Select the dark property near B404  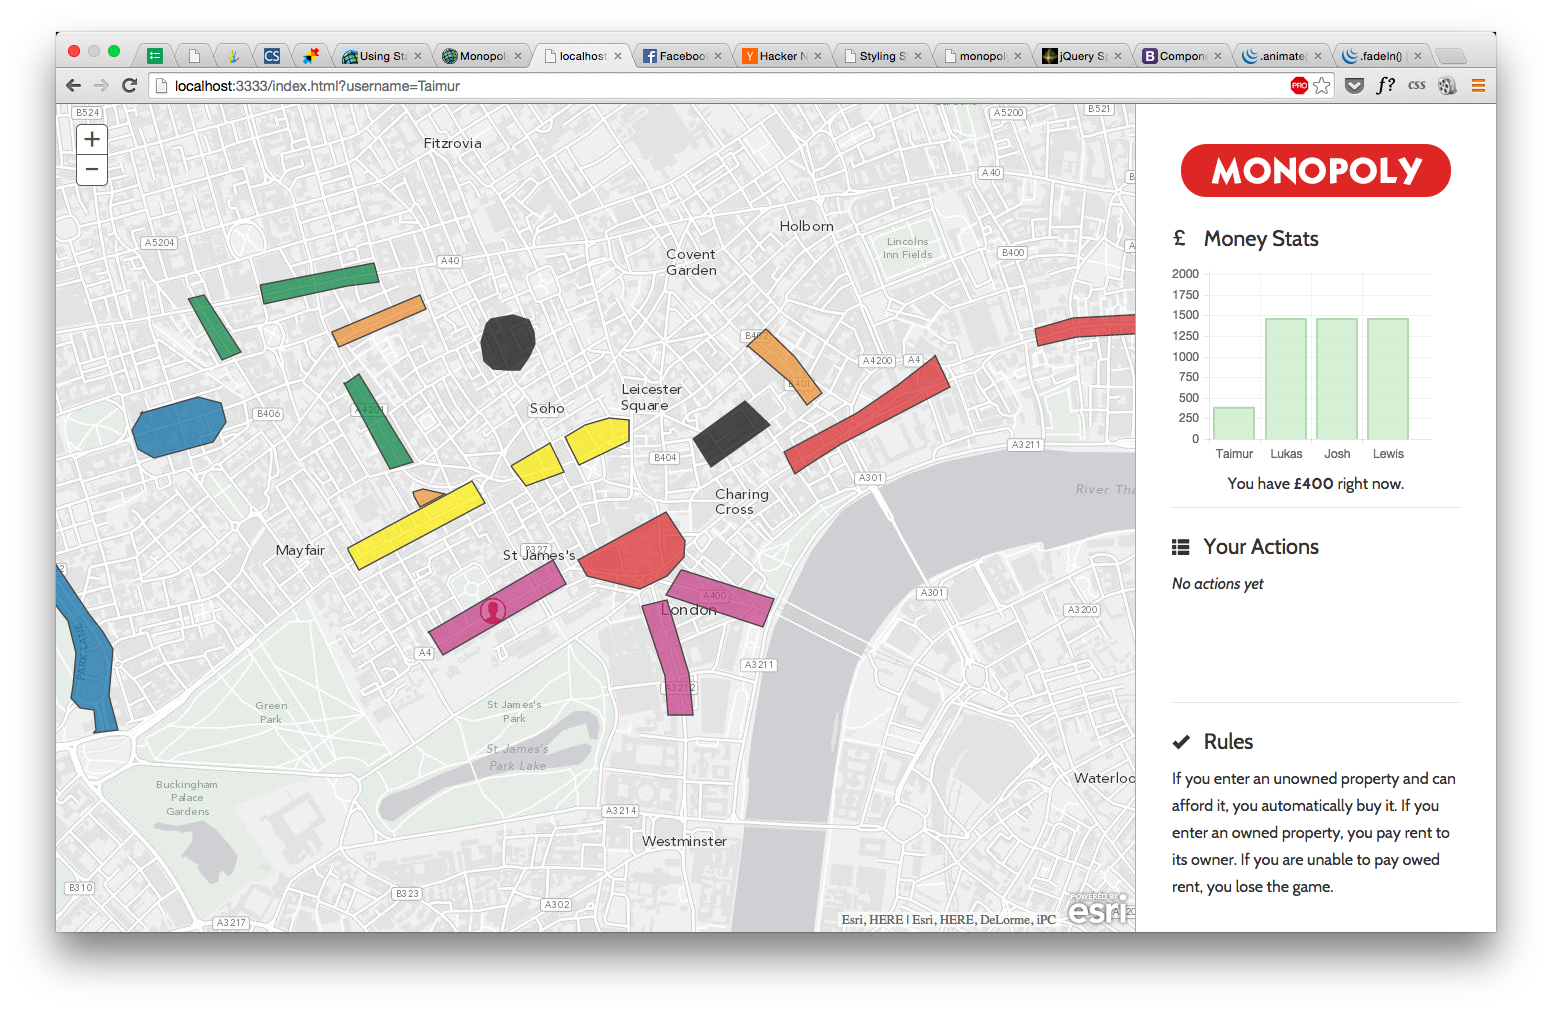click(x=731, y=434)
